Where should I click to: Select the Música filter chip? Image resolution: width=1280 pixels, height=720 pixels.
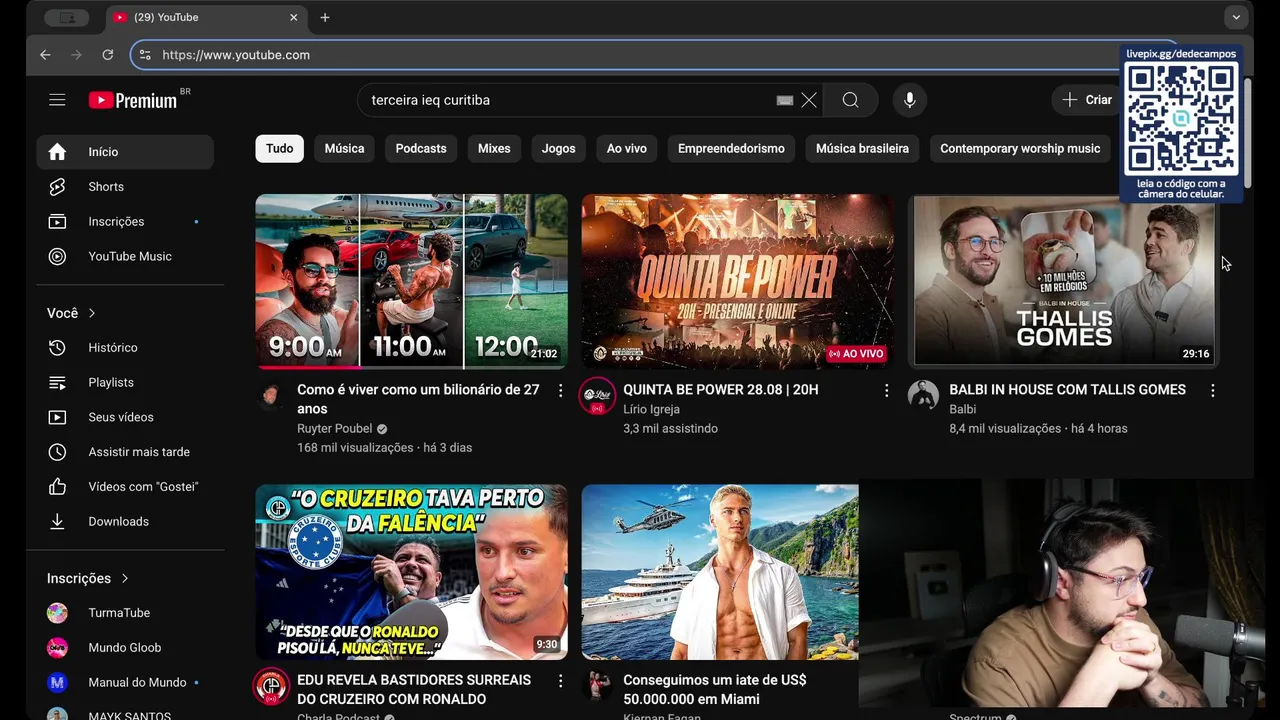click(344, 149)
